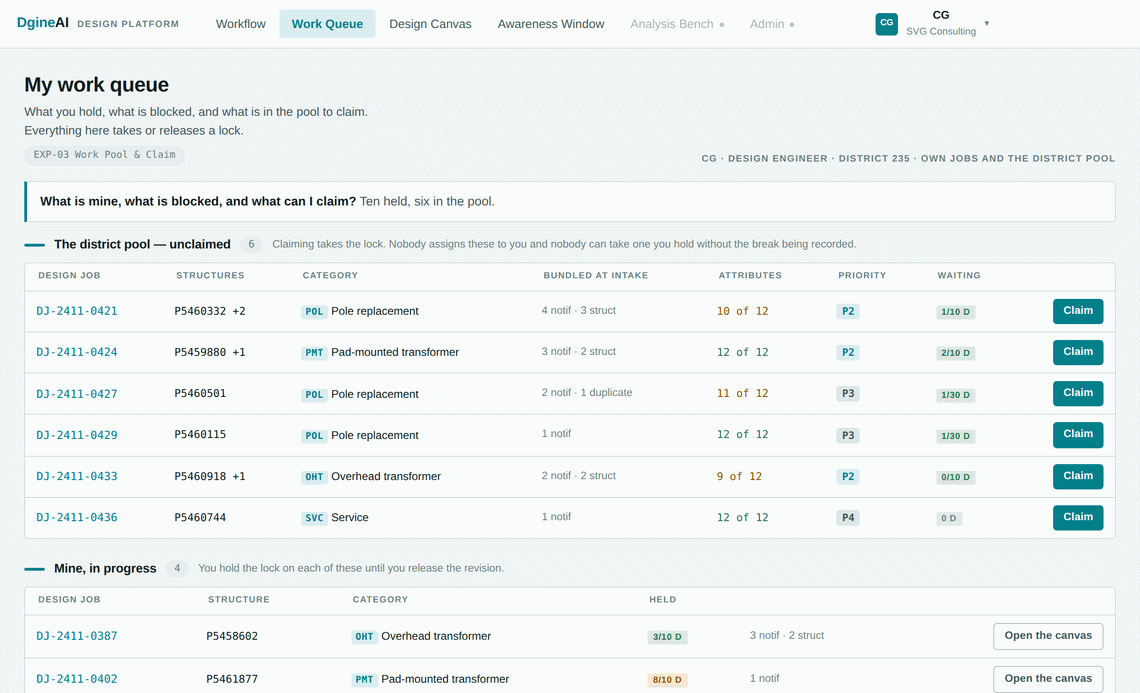Open the CG account dropdown arrow
Viewport: 1140px width, 693px height.
(987, 23)
